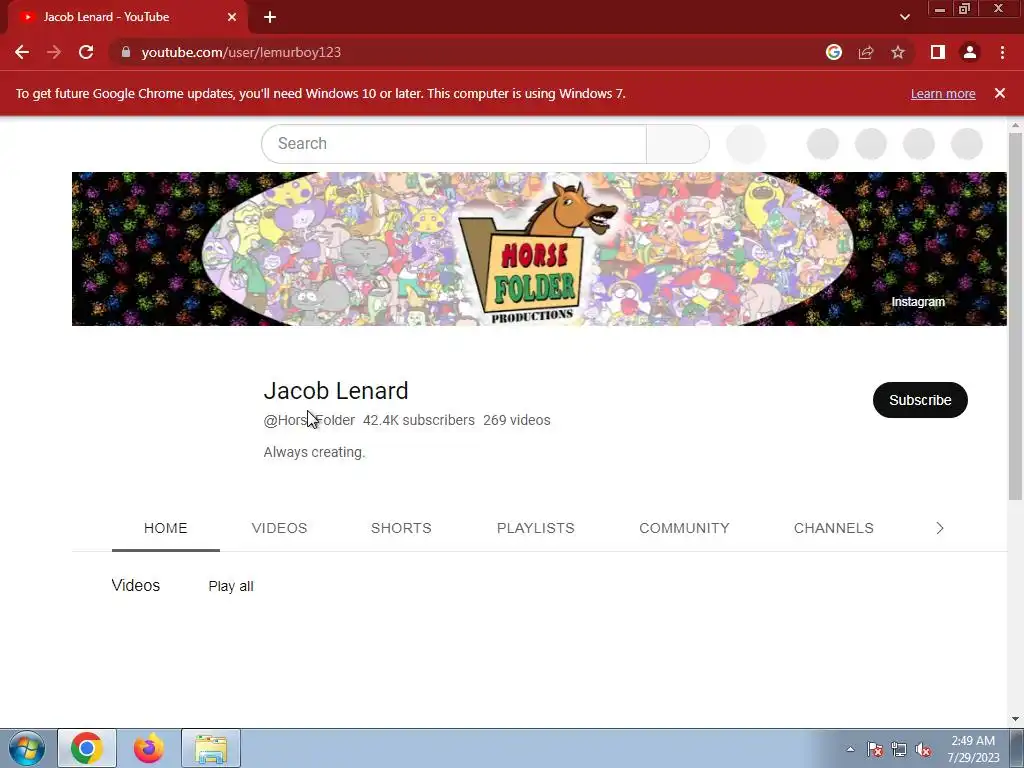Open the COMMUNITY tab
The image size is (1024, 768).
[x=684, y=528]
